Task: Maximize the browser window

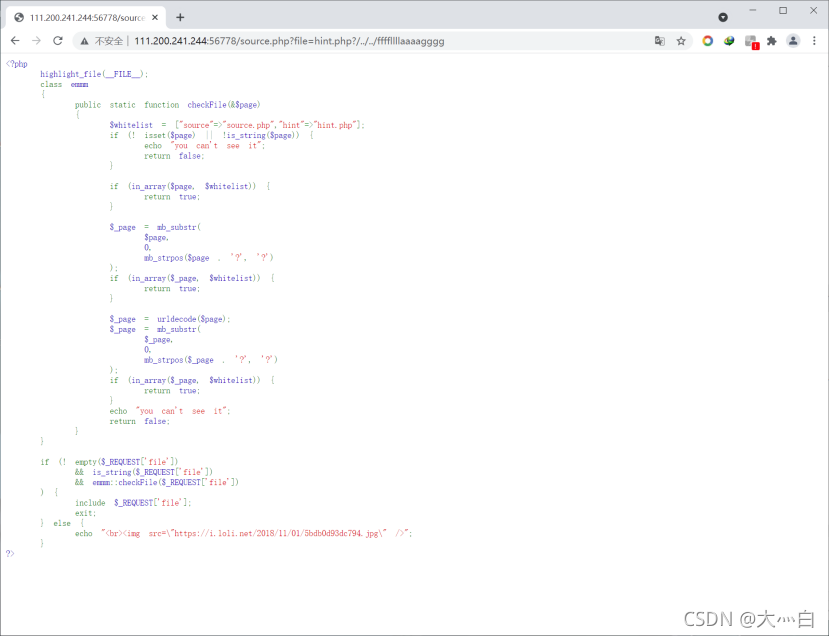Action: (783, 11)
